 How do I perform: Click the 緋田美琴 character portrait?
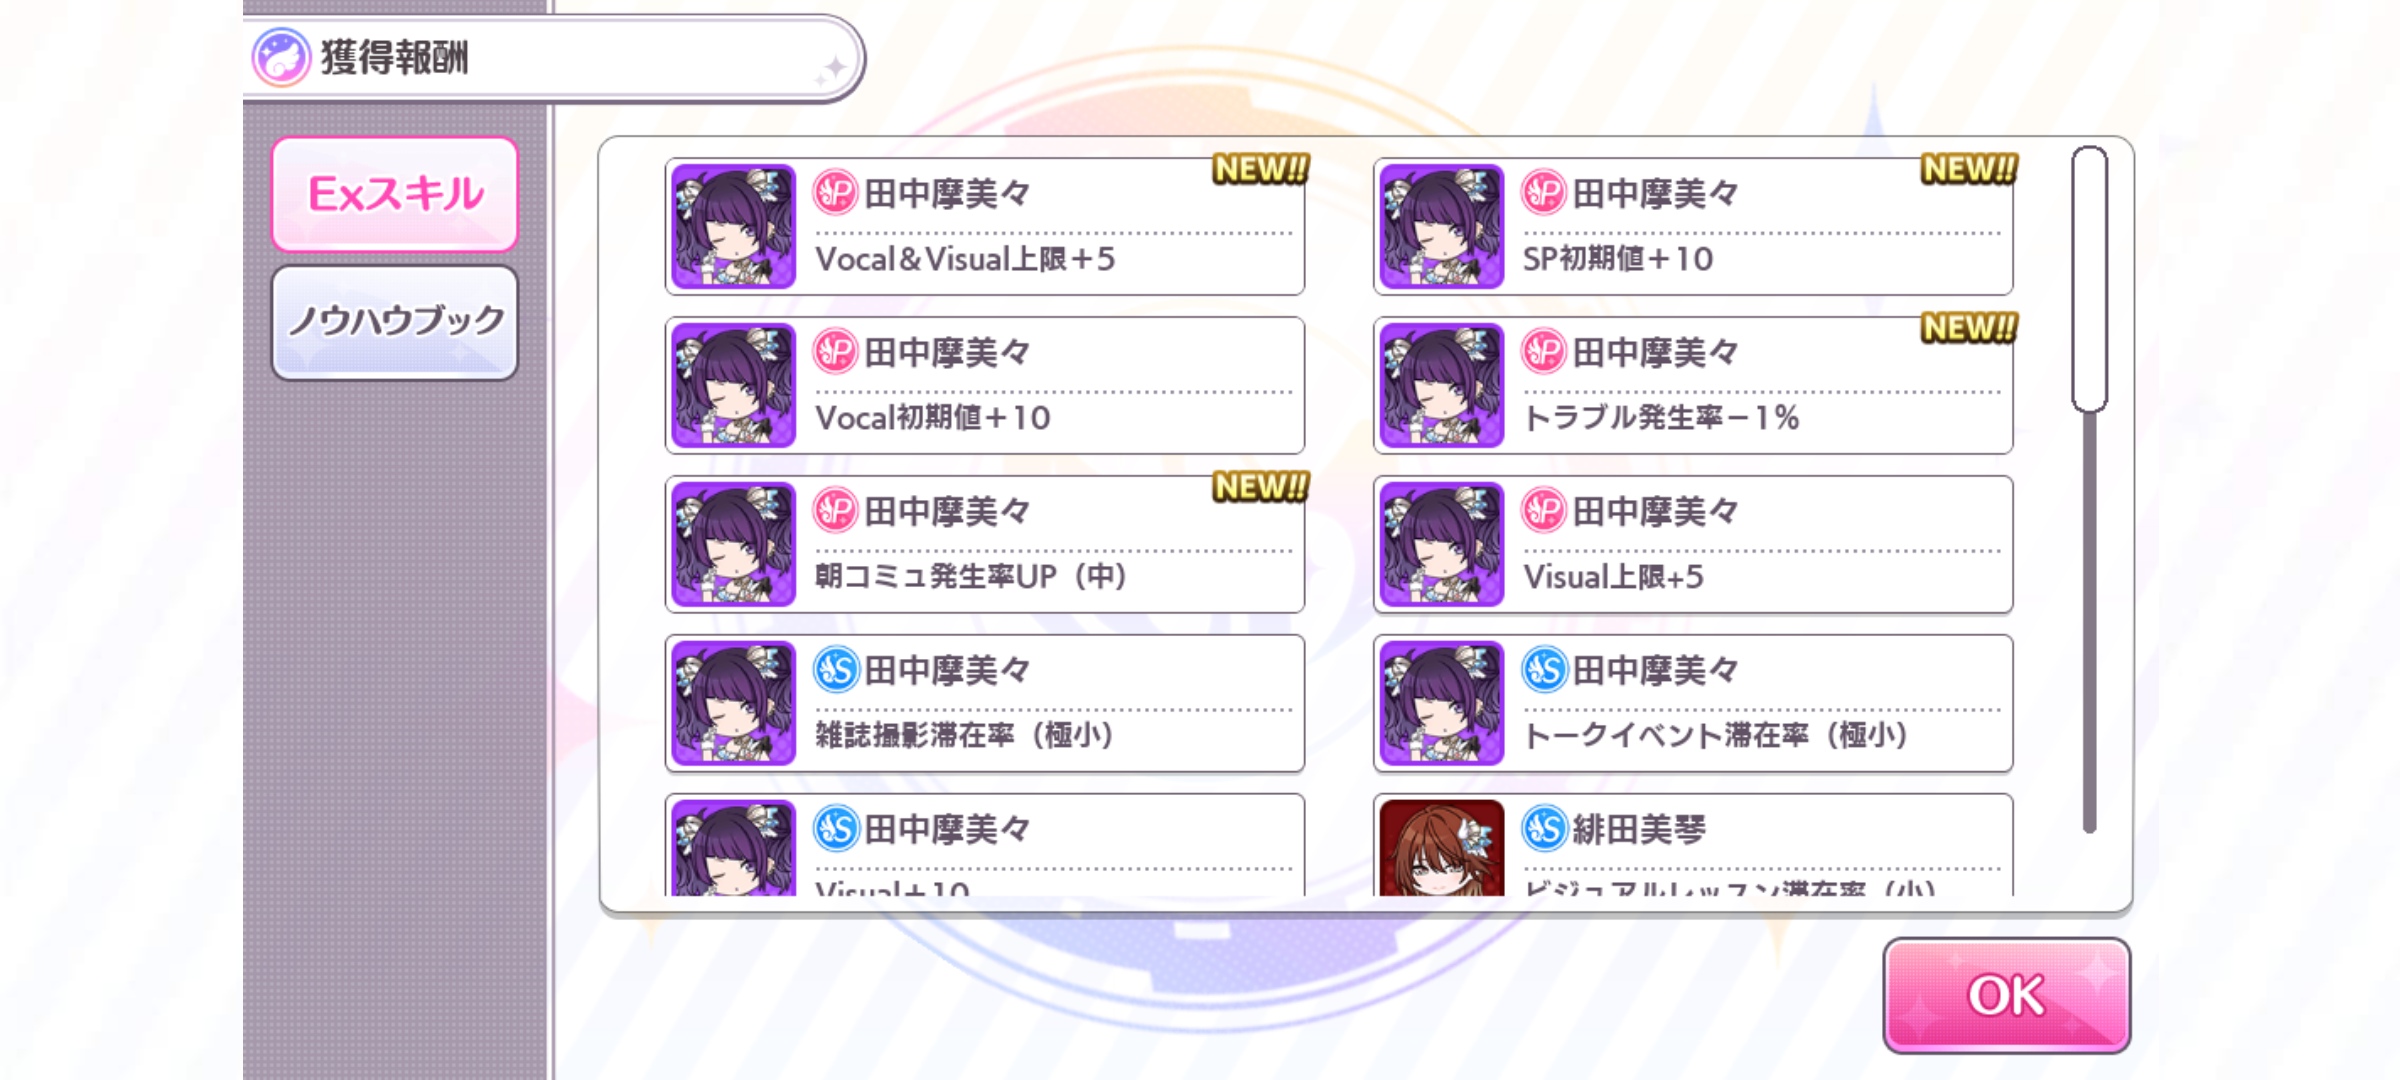click(1442, 848)
